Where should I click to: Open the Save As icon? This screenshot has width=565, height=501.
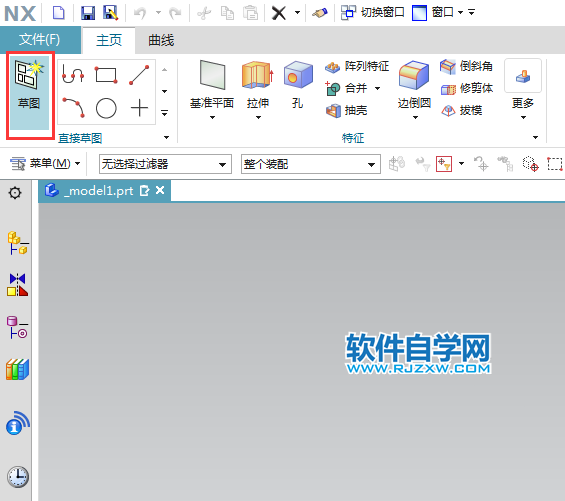tap(111, 13)
